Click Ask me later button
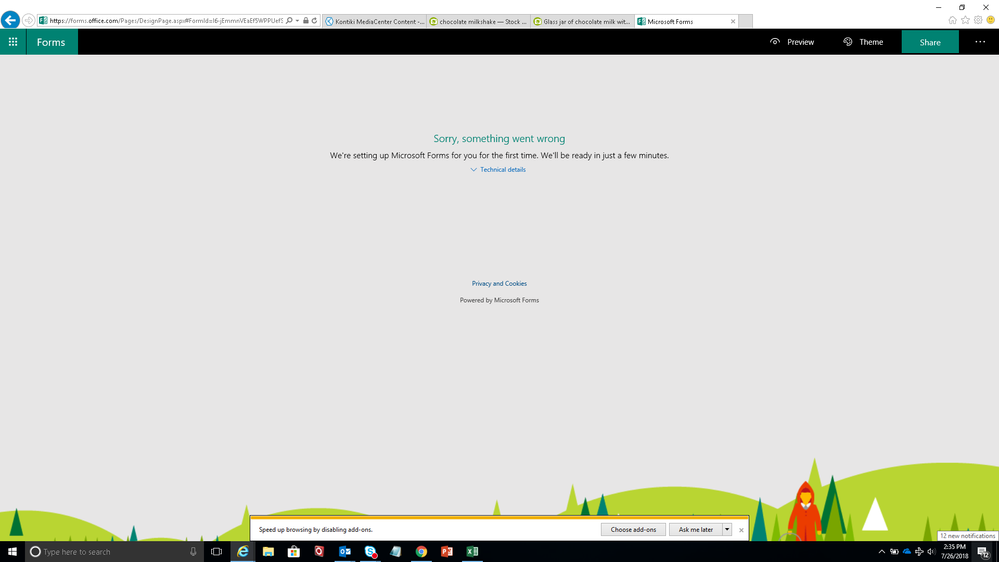This screenshot has width=999, height=562. pyautogui.click(x=695, y=530)
